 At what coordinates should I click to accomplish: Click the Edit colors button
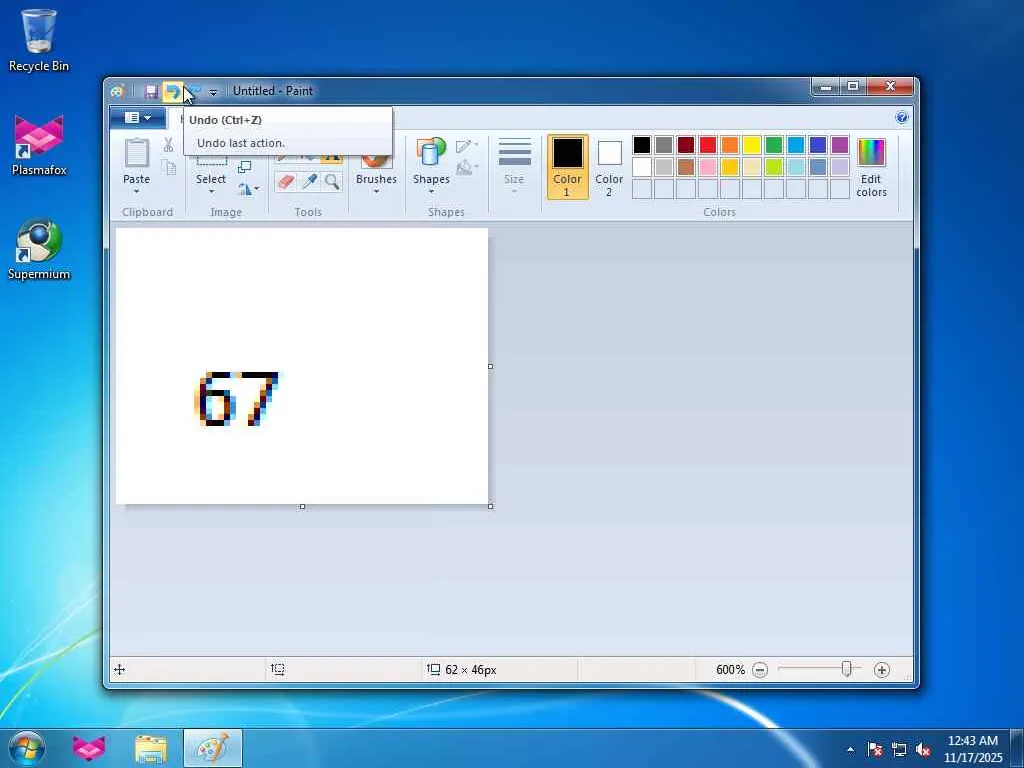click(x=871, y=167)
